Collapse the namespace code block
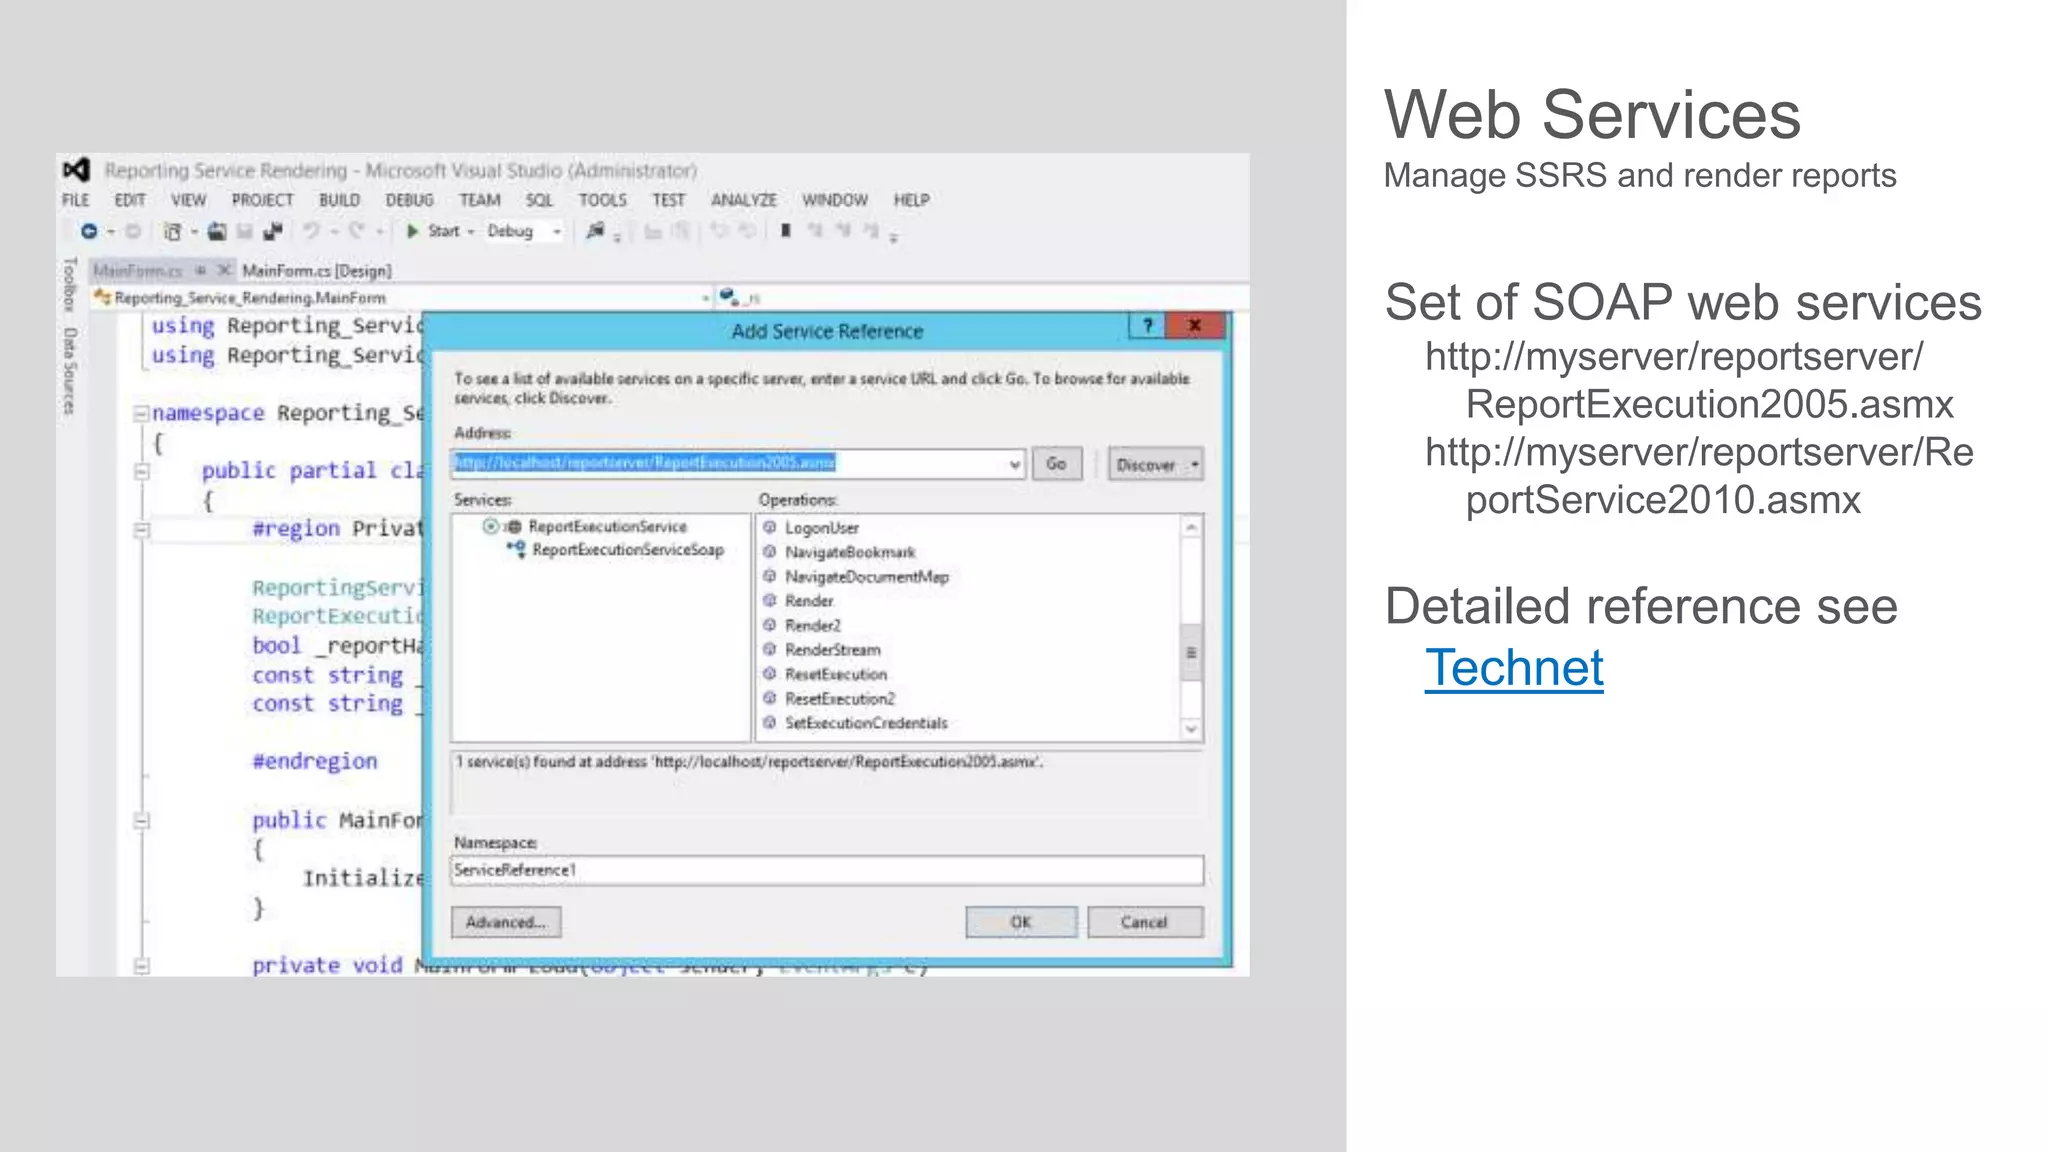Screen dimensions: 2048x1152 (142, 413)
